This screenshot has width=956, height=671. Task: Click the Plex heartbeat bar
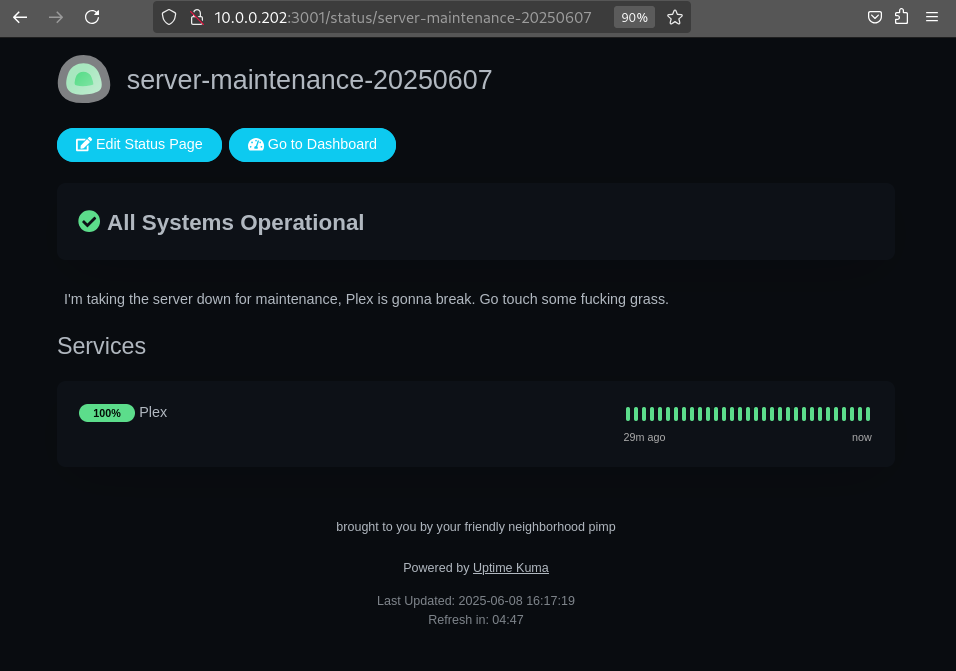click(x=747, y=414)
